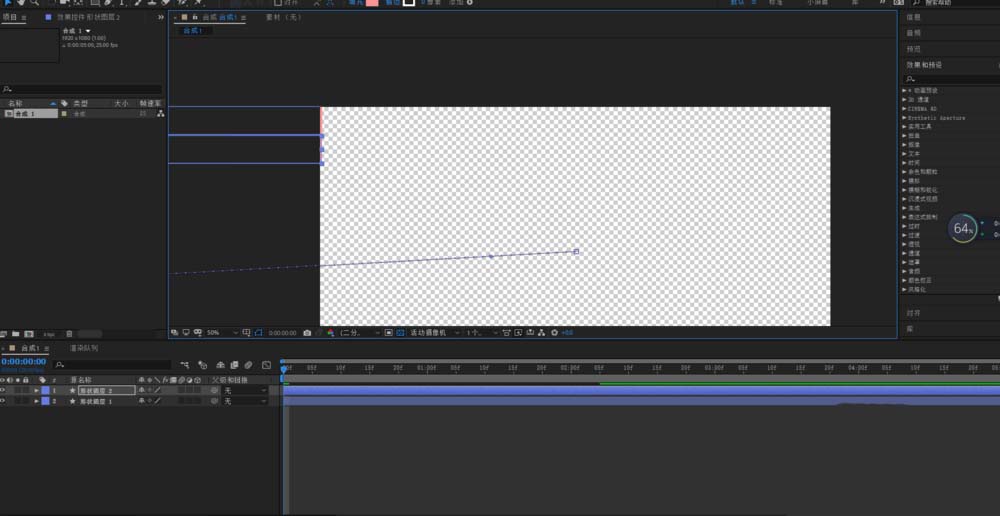Screen dimensions: 1000x516
Task: Hide layer 形状图层 2 with eye icon
Action: [3, 390]
